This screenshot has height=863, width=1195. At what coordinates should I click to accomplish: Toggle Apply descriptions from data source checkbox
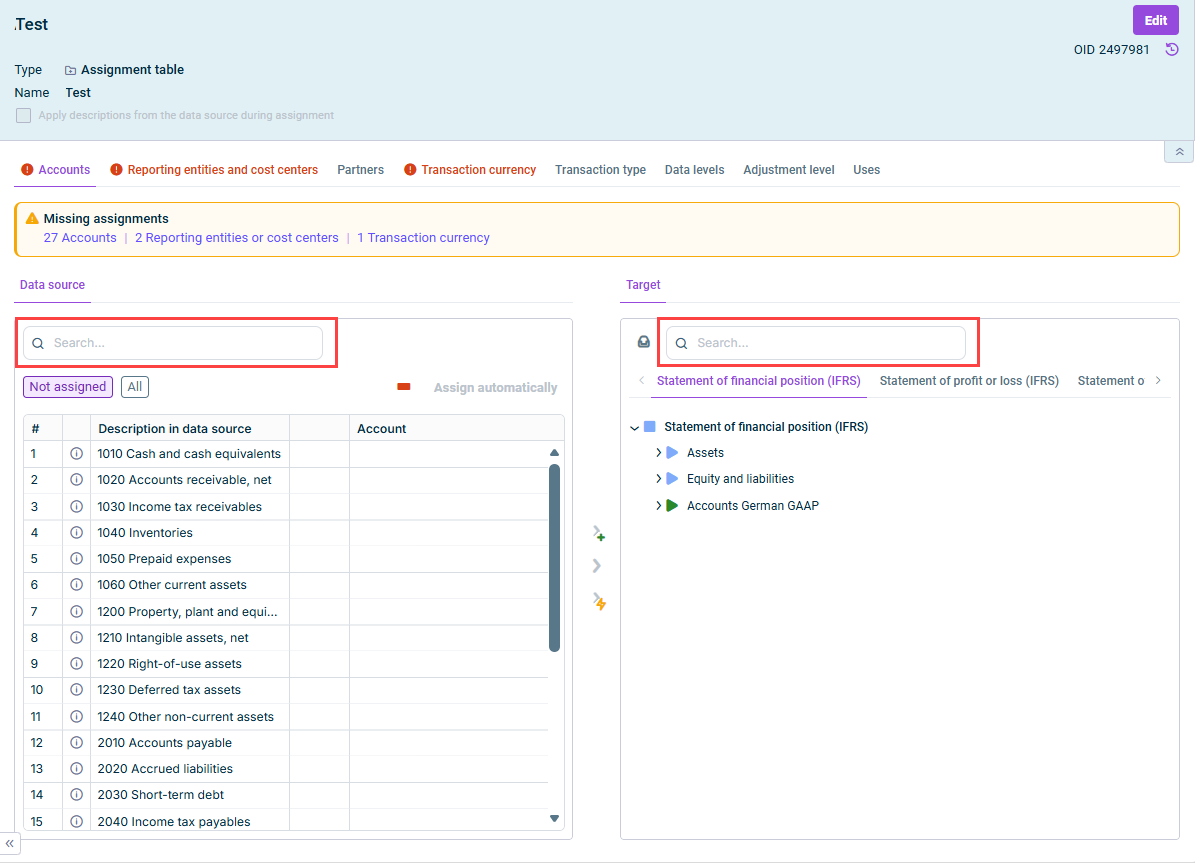pos(24,115)
